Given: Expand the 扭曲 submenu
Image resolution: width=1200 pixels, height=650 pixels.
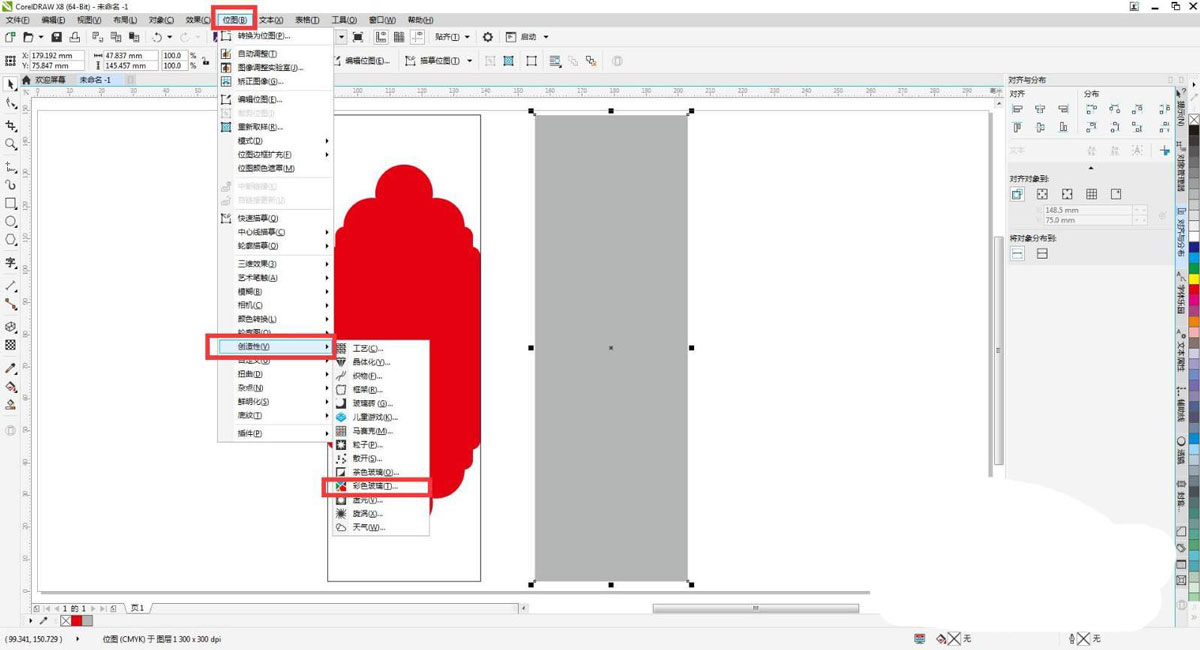Looking at the screenshot, I should (x=274, y=374).
